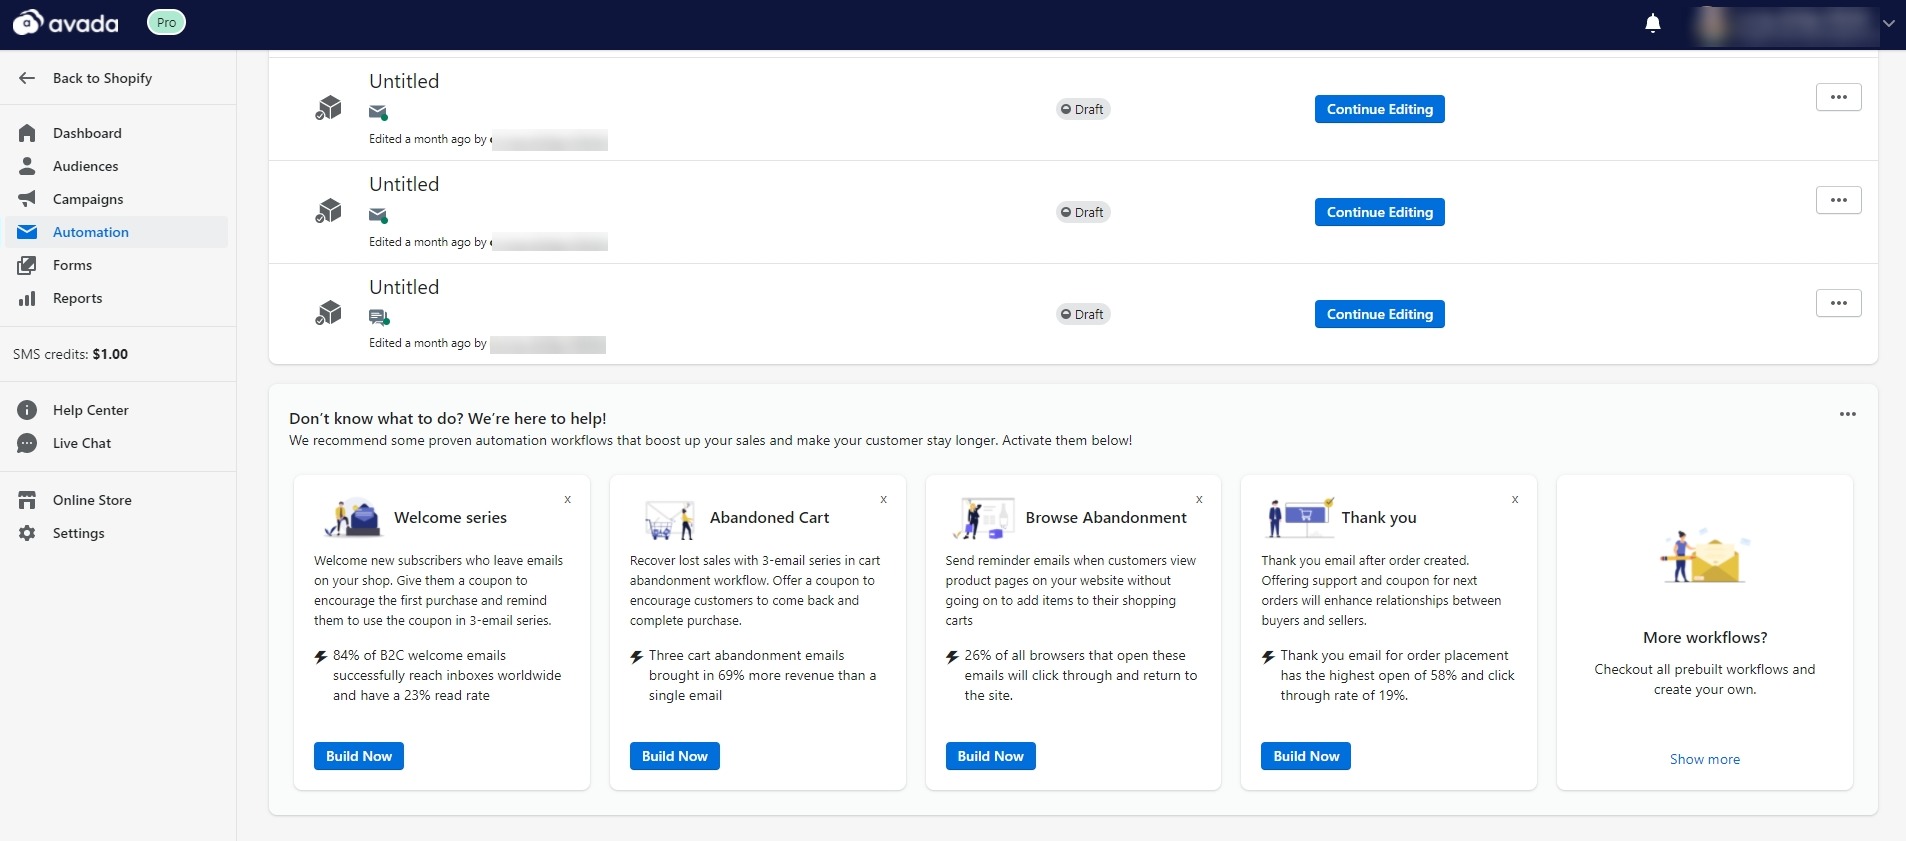
Task: Open the Dashboard home icon
Action: 27,133
